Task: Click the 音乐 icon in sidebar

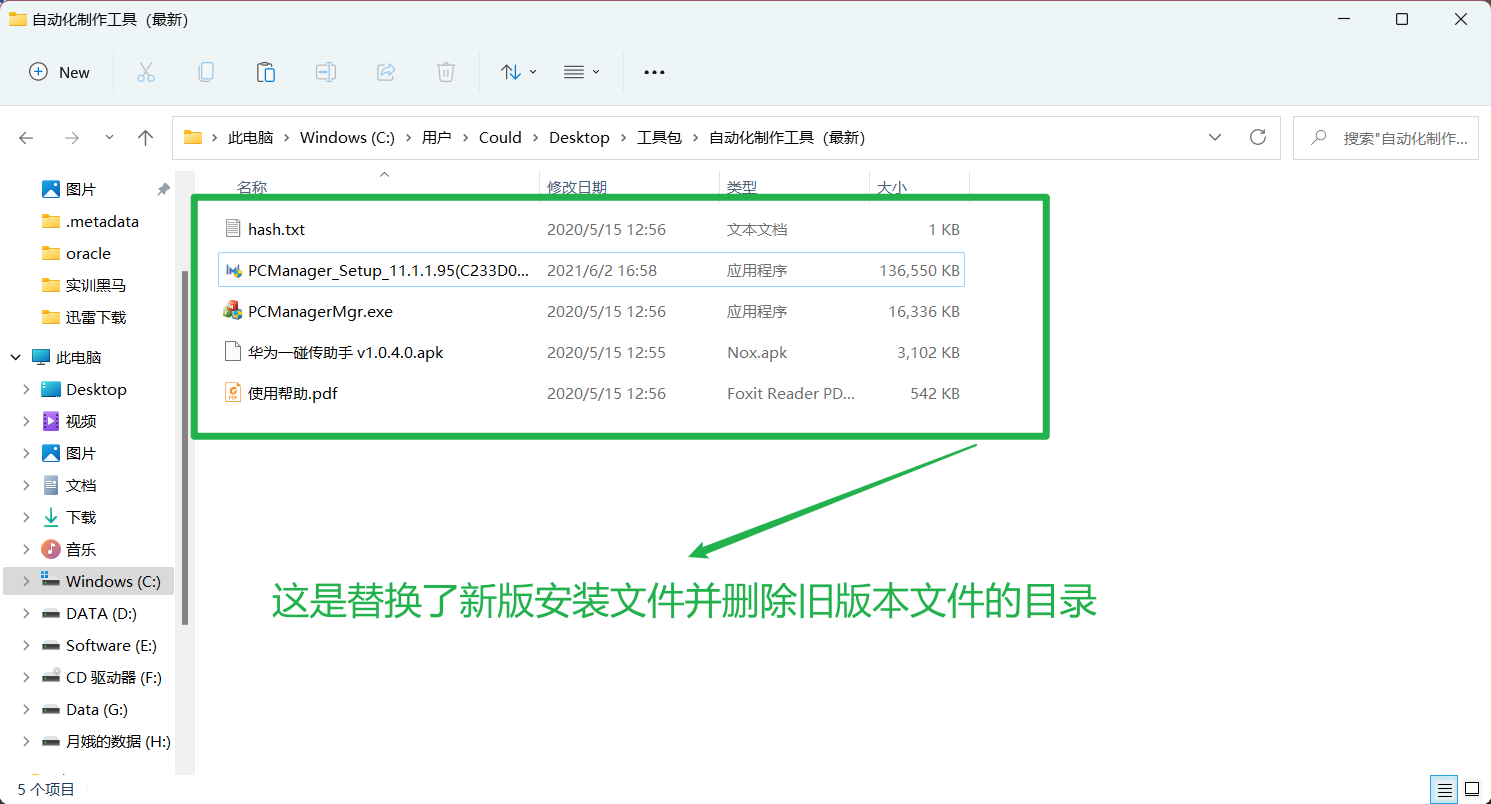Action: tap(51, 549)
